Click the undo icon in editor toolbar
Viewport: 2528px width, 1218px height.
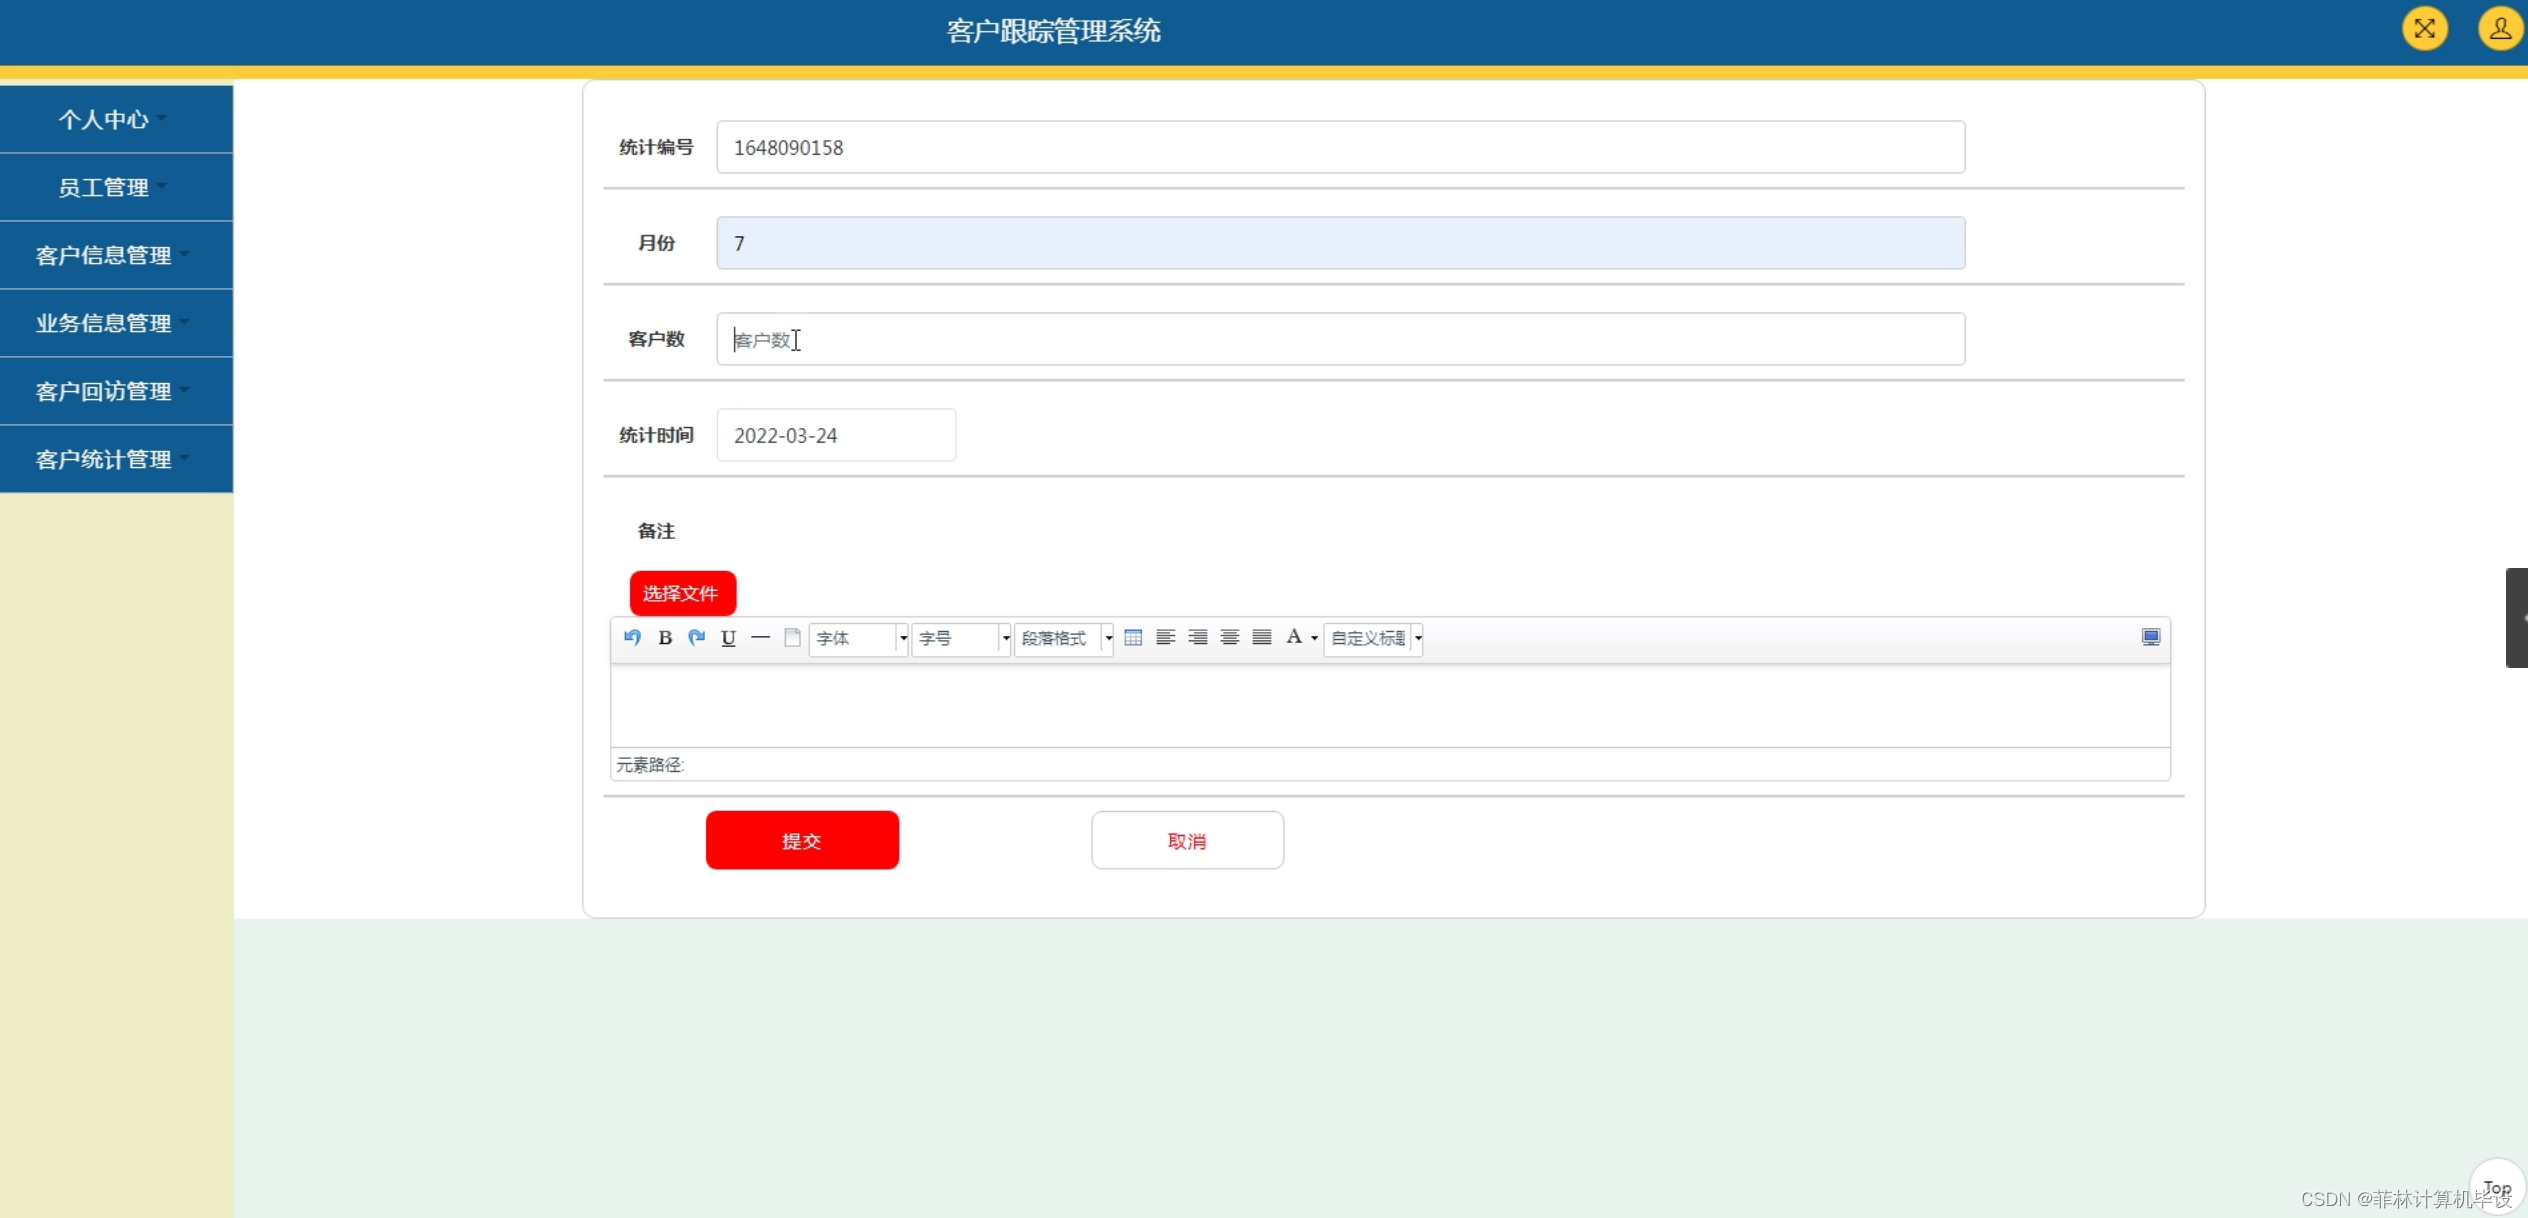[x=632, y=637]
